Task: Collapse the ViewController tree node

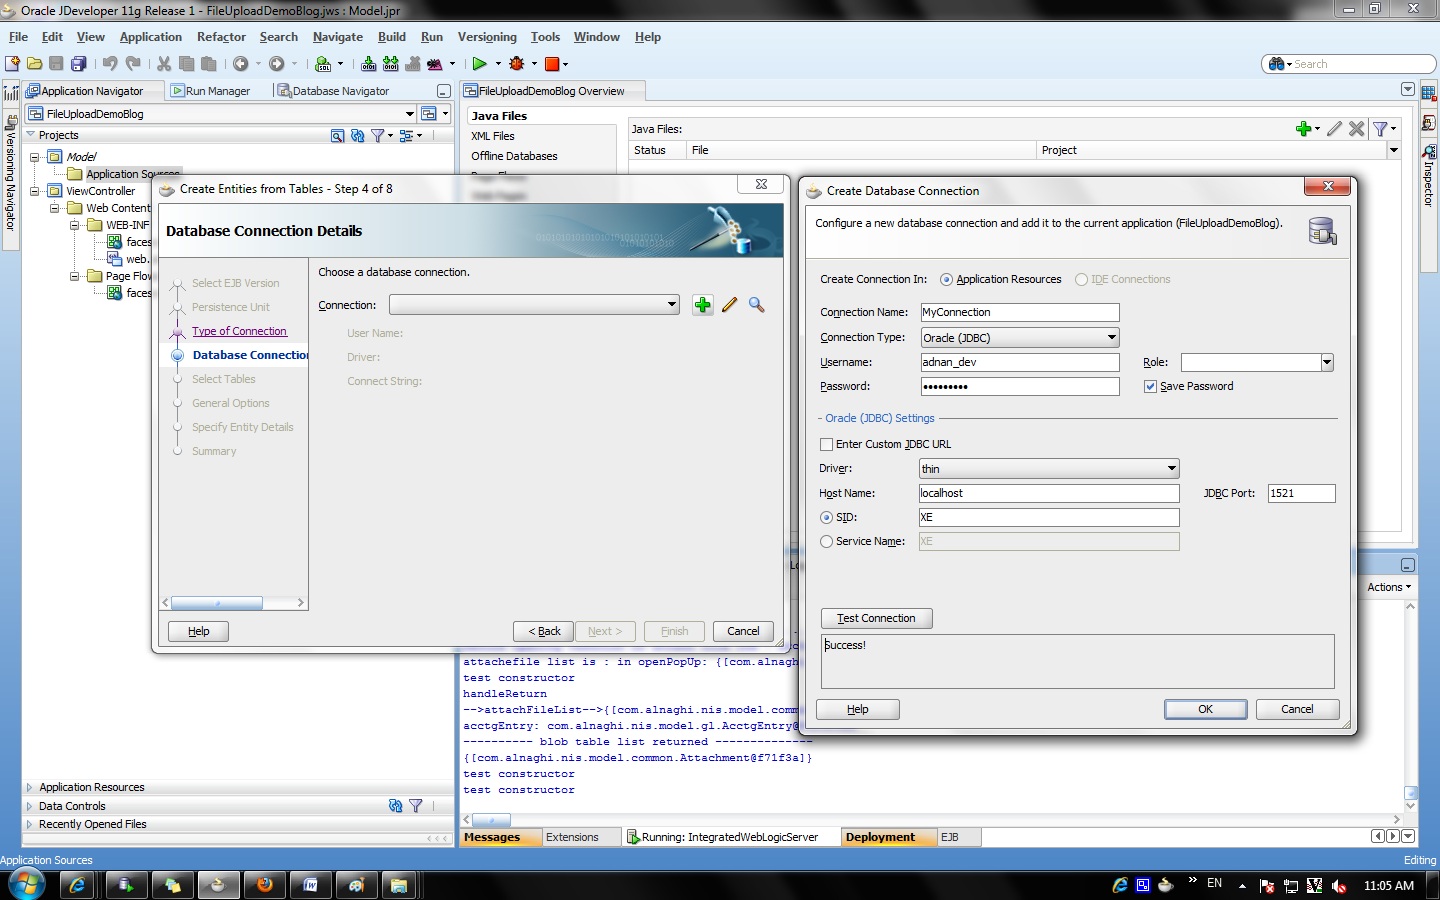Action: click(x=35, y=191)
